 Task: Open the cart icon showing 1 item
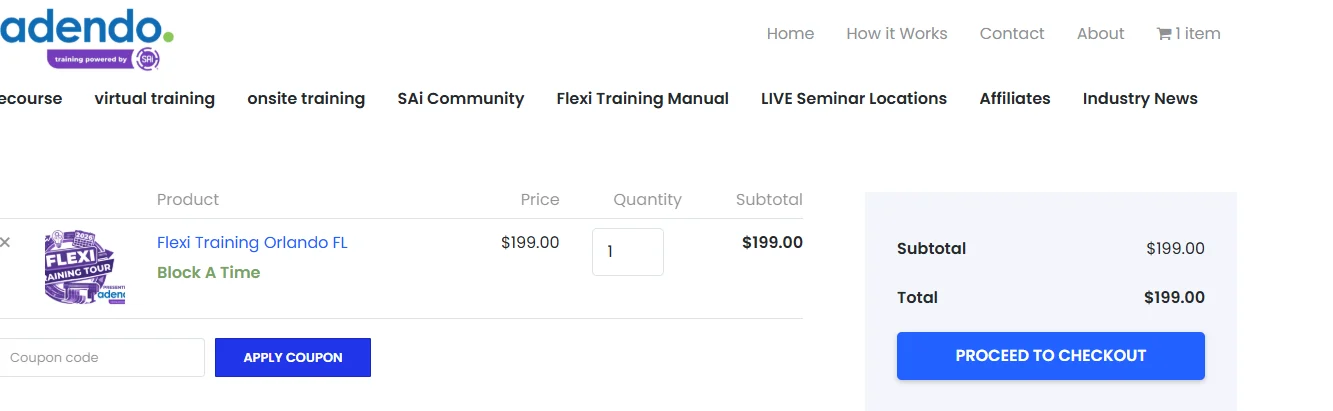point(1188,33)
